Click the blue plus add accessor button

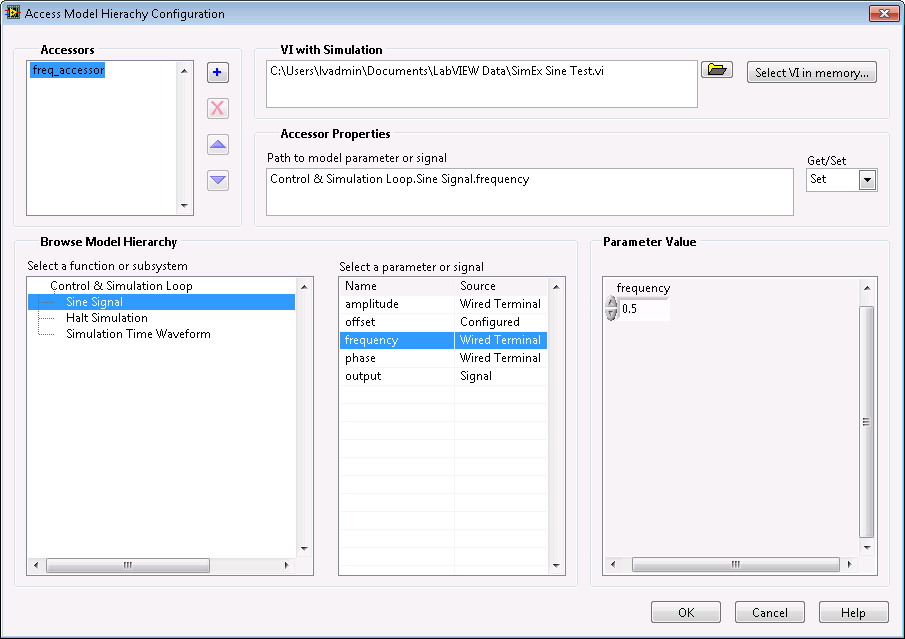pyautogui.click(x=218, y=73)
